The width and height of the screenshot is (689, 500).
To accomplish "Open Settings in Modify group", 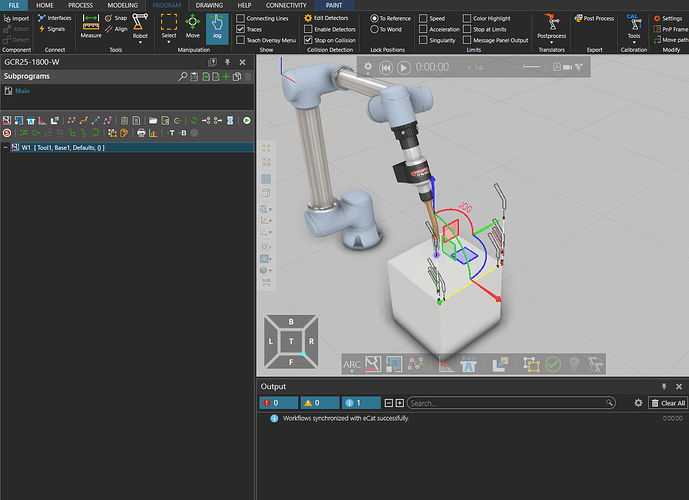I will [x=667, y=18].
